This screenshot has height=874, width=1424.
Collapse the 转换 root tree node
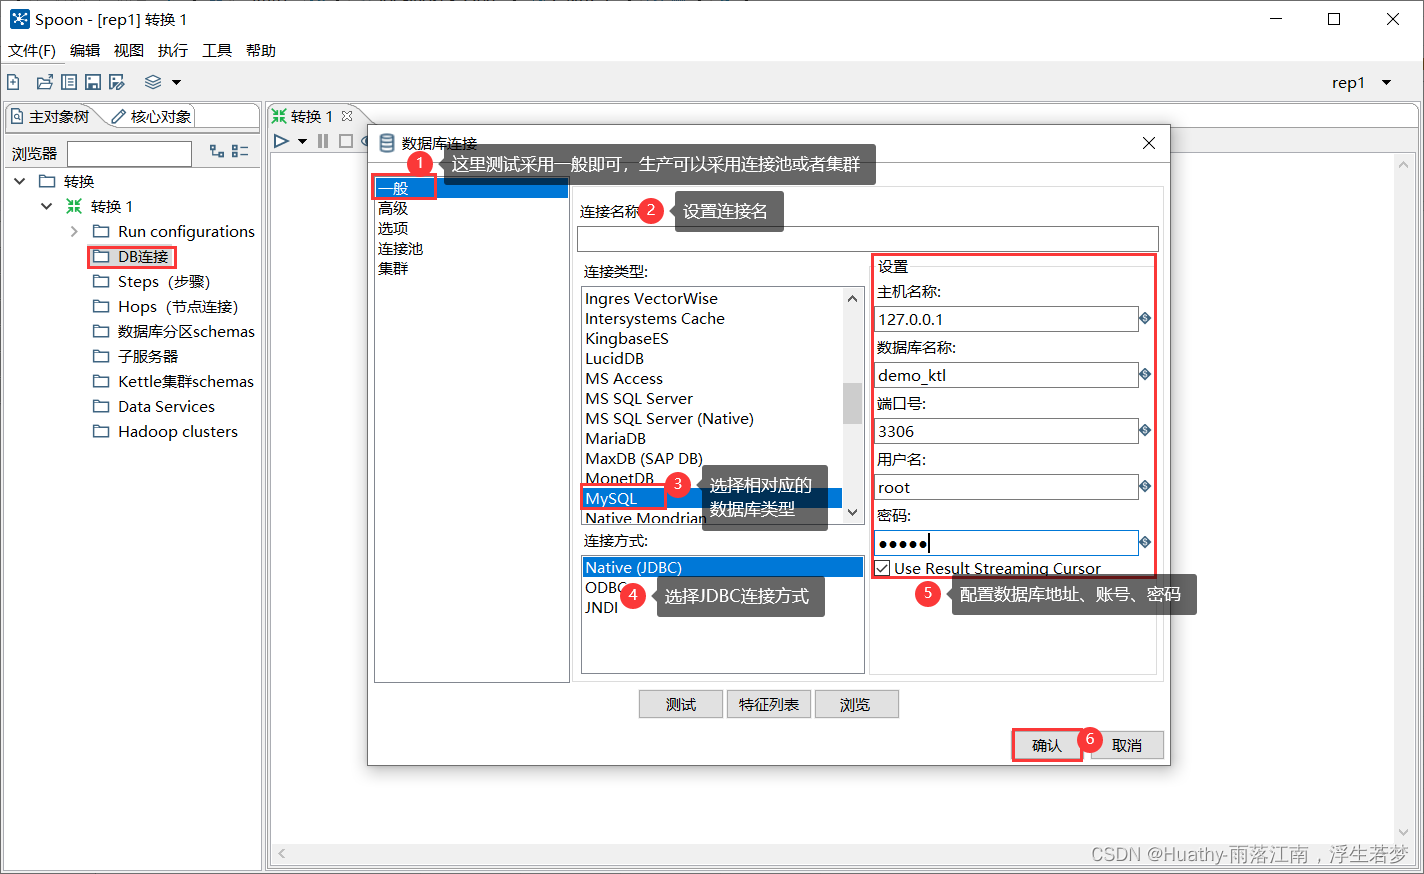pyautogui.click(x=20, y=181)
